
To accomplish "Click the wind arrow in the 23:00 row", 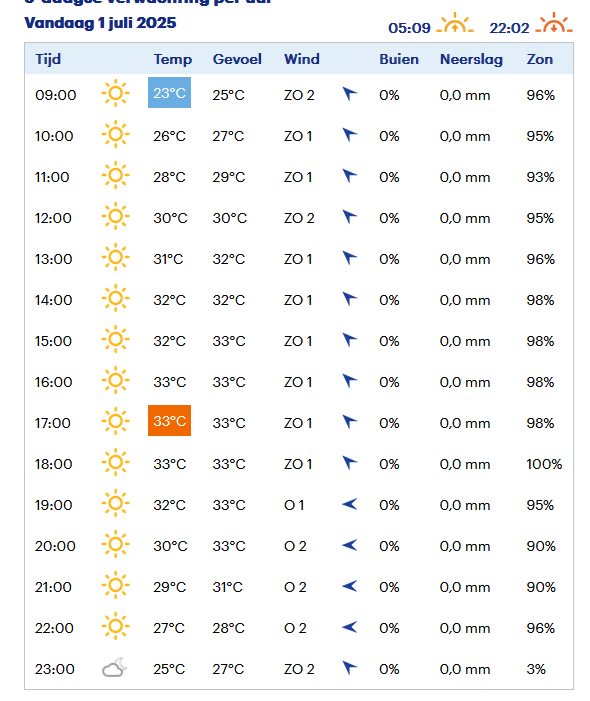I will pos(350,667).
